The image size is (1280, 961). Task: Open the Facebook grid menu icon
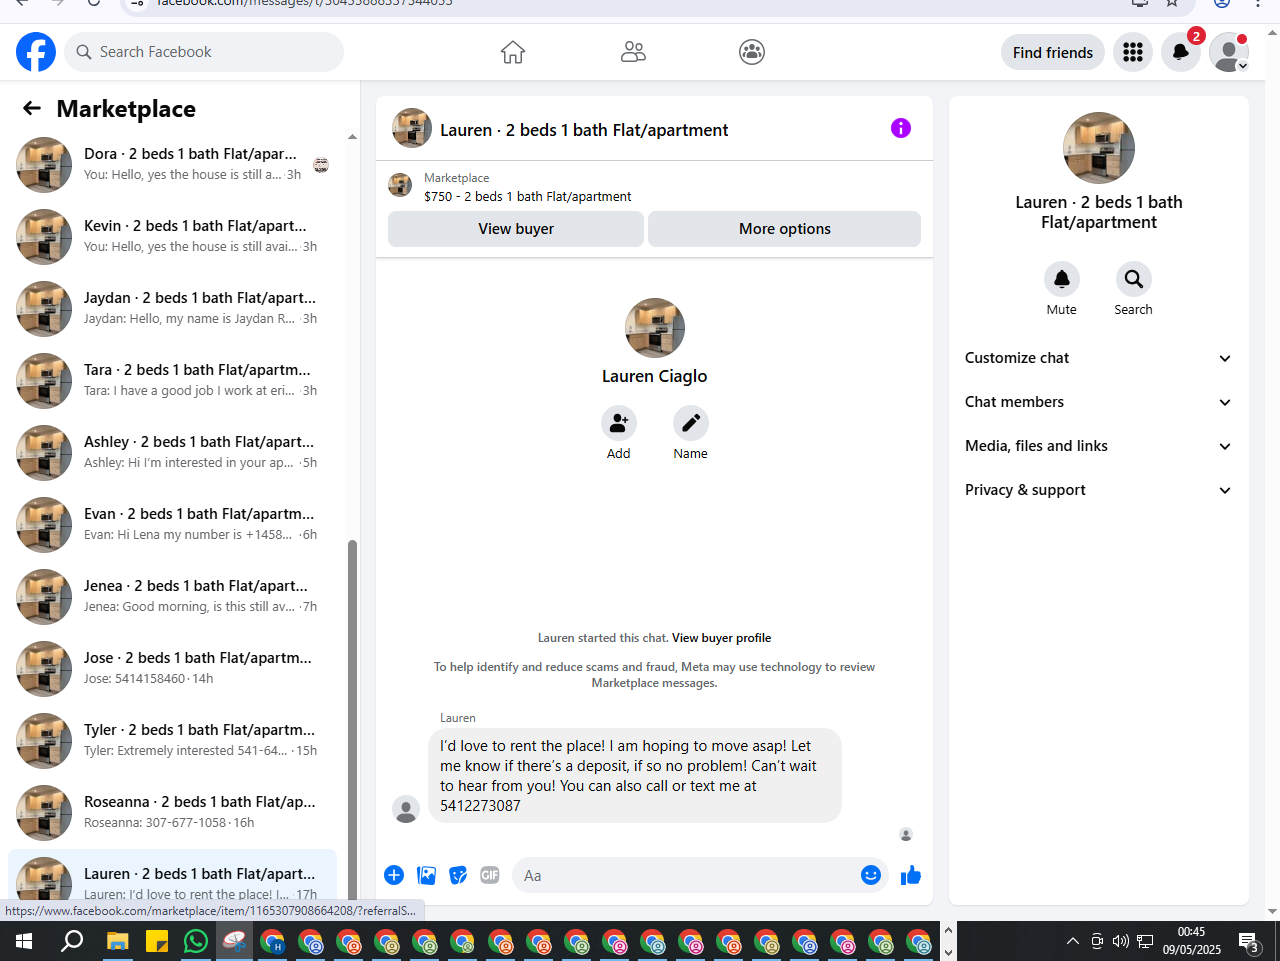coord(1133,52)
